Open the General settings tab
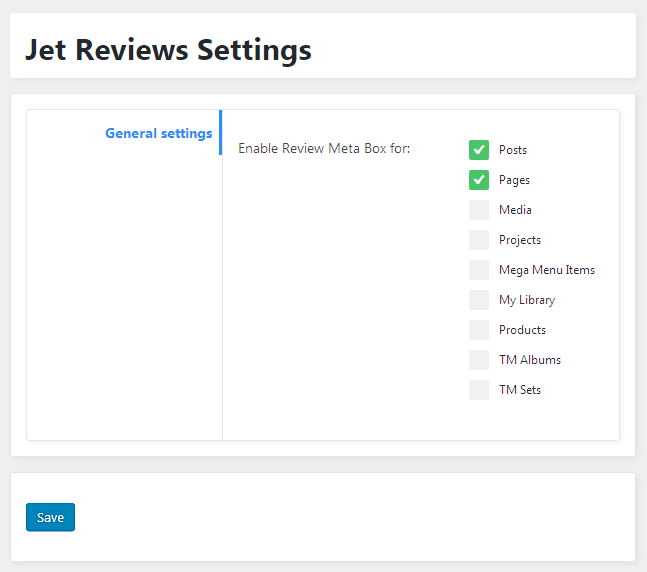 [159, 133]
